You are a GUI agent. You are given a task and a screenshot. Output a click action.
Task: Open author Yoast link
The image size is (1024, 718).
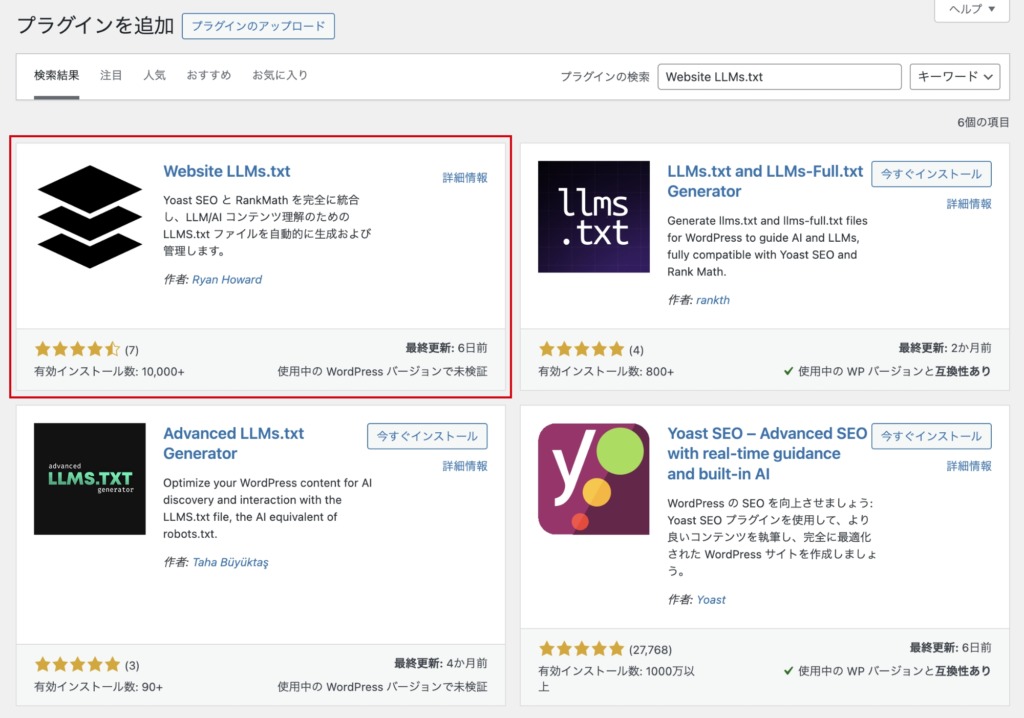711,600
